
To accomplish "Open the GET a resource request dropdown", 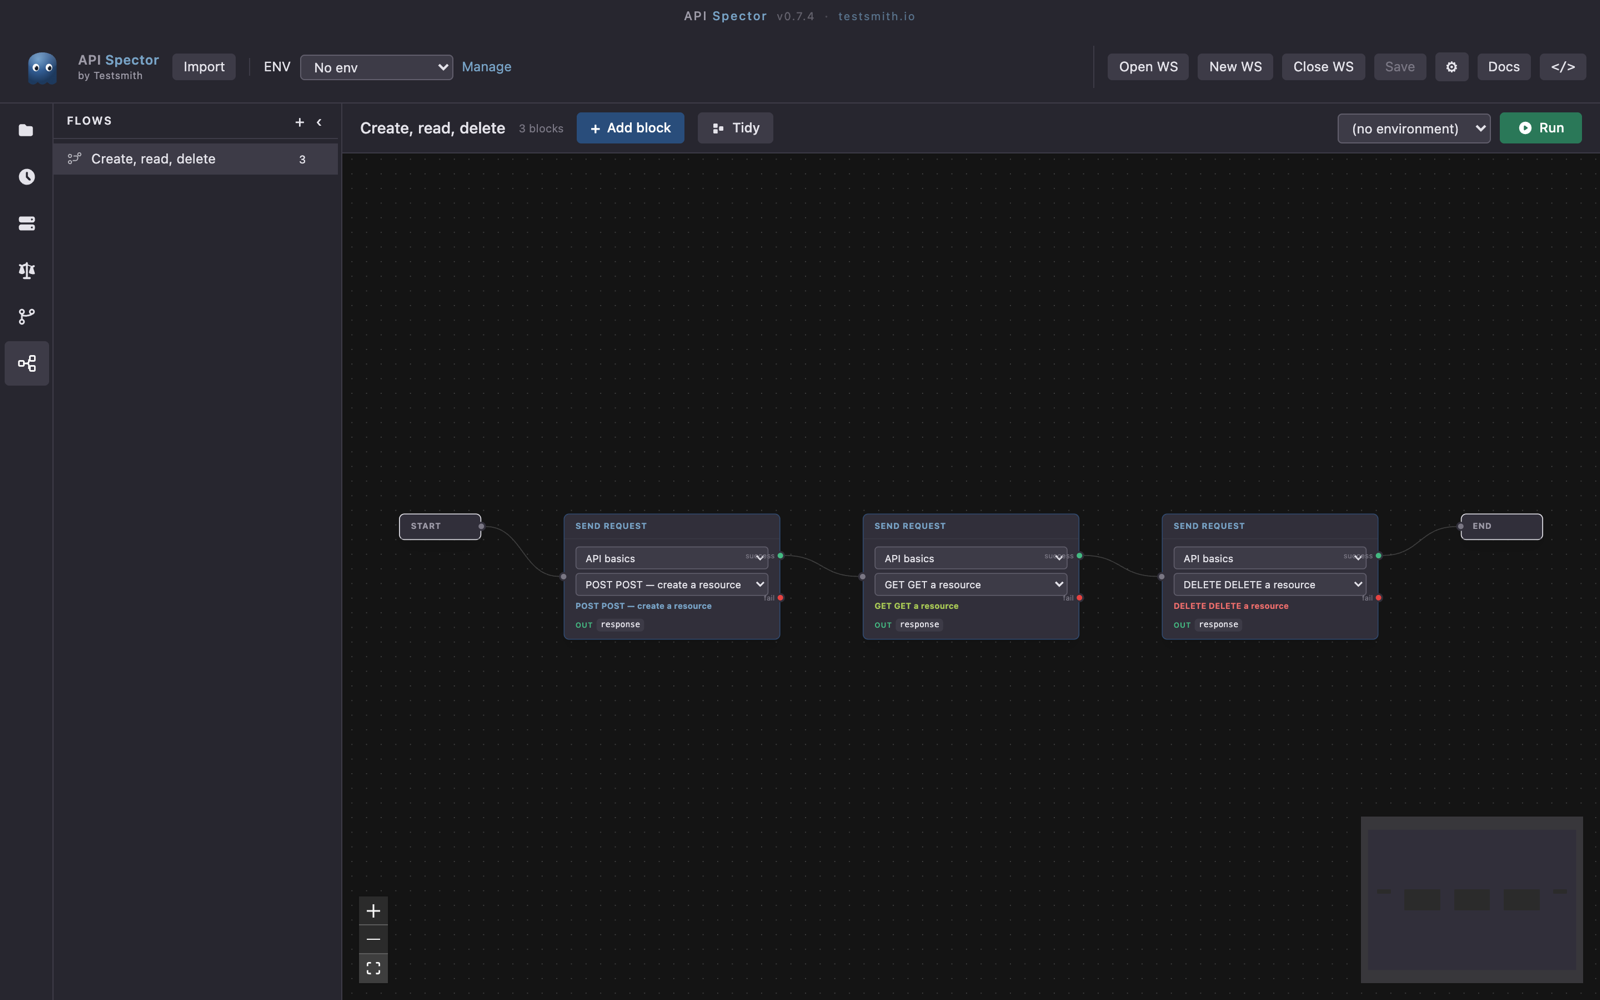I will tap(970, 584).
